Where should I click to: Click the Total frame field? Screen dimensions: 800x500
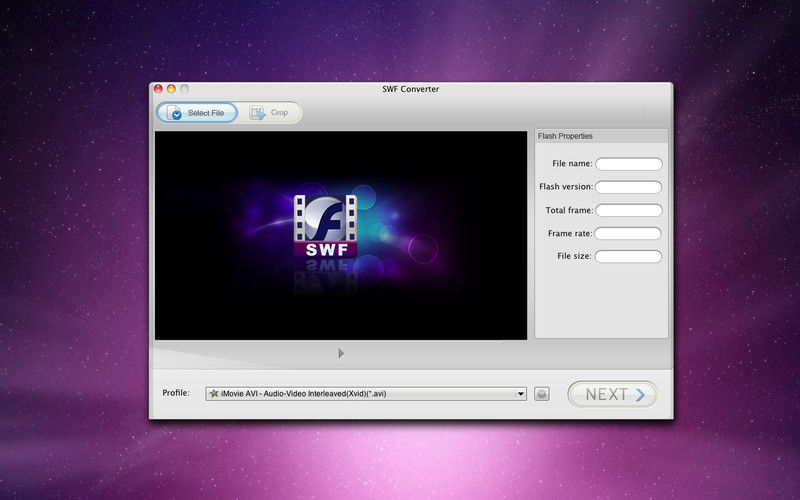click(629, 210)
